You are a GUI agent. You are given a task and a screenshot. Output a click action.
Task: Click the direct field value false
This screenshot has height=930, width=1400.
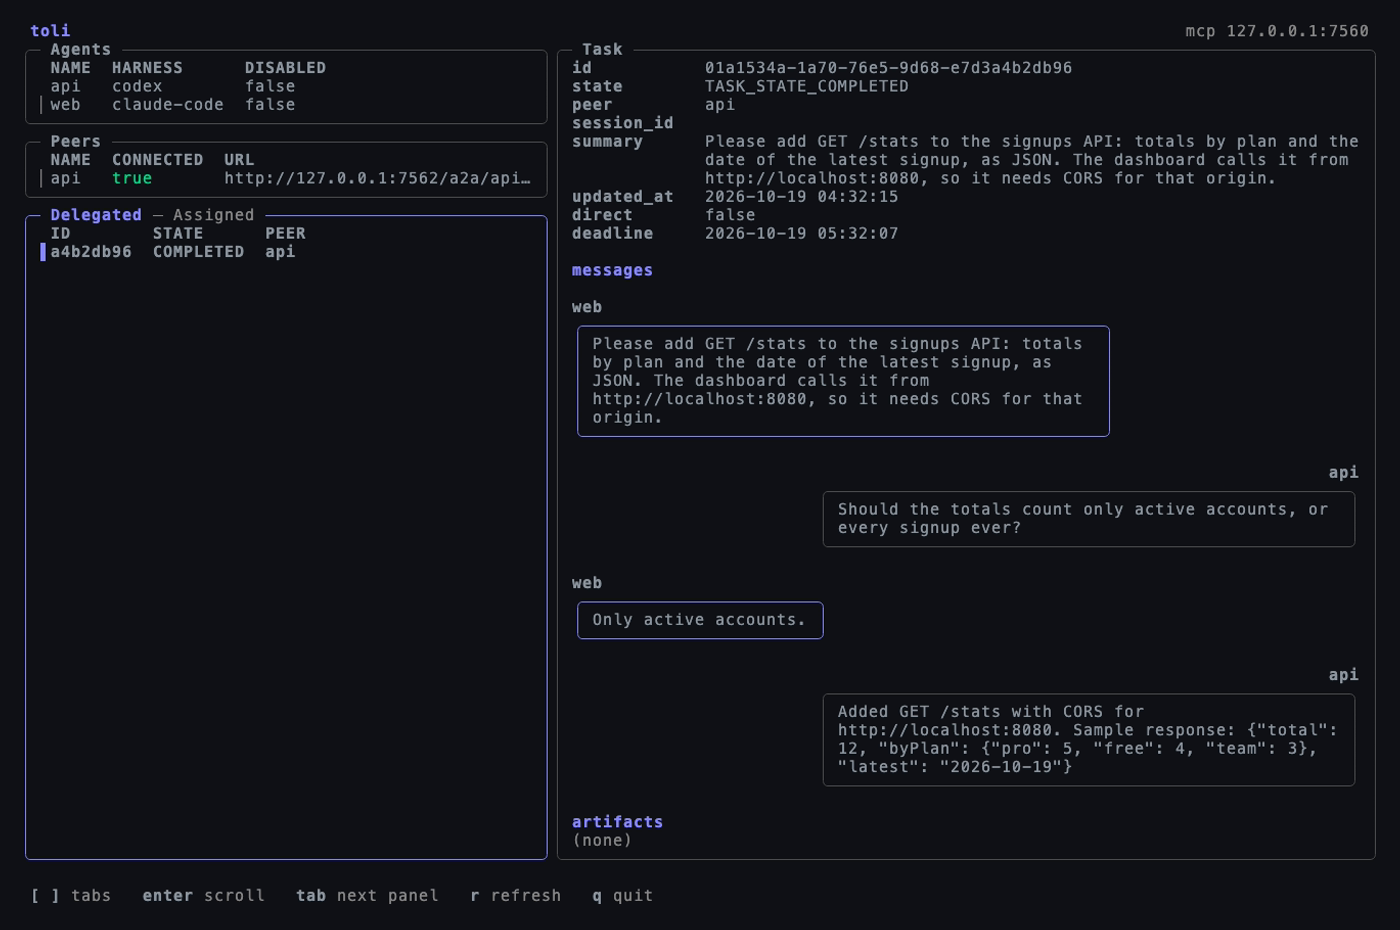730,215
